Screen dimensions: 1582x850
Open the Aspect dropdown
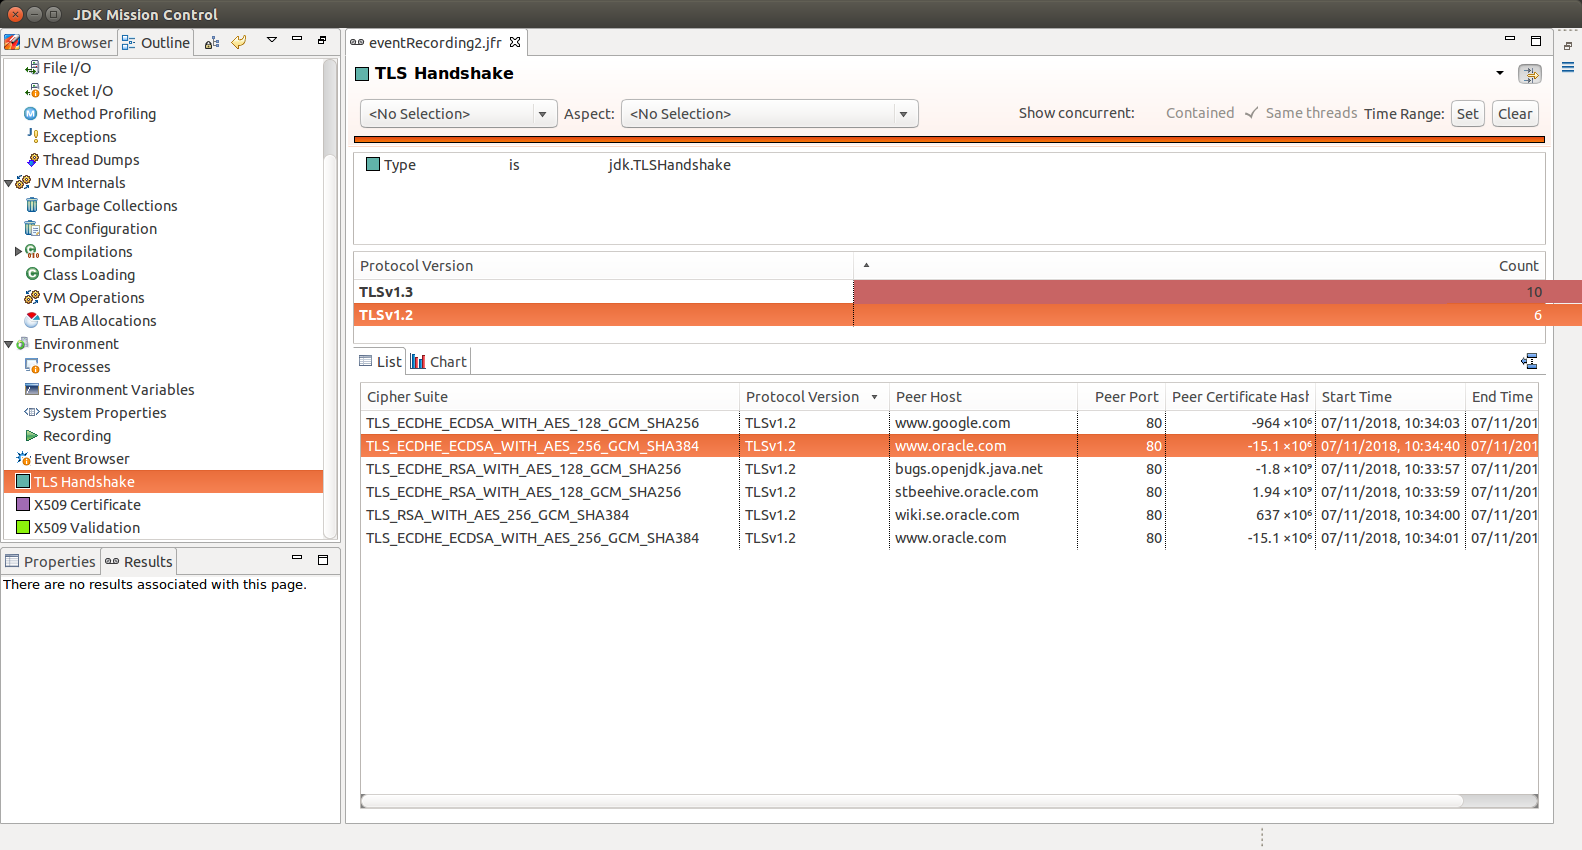768,114
